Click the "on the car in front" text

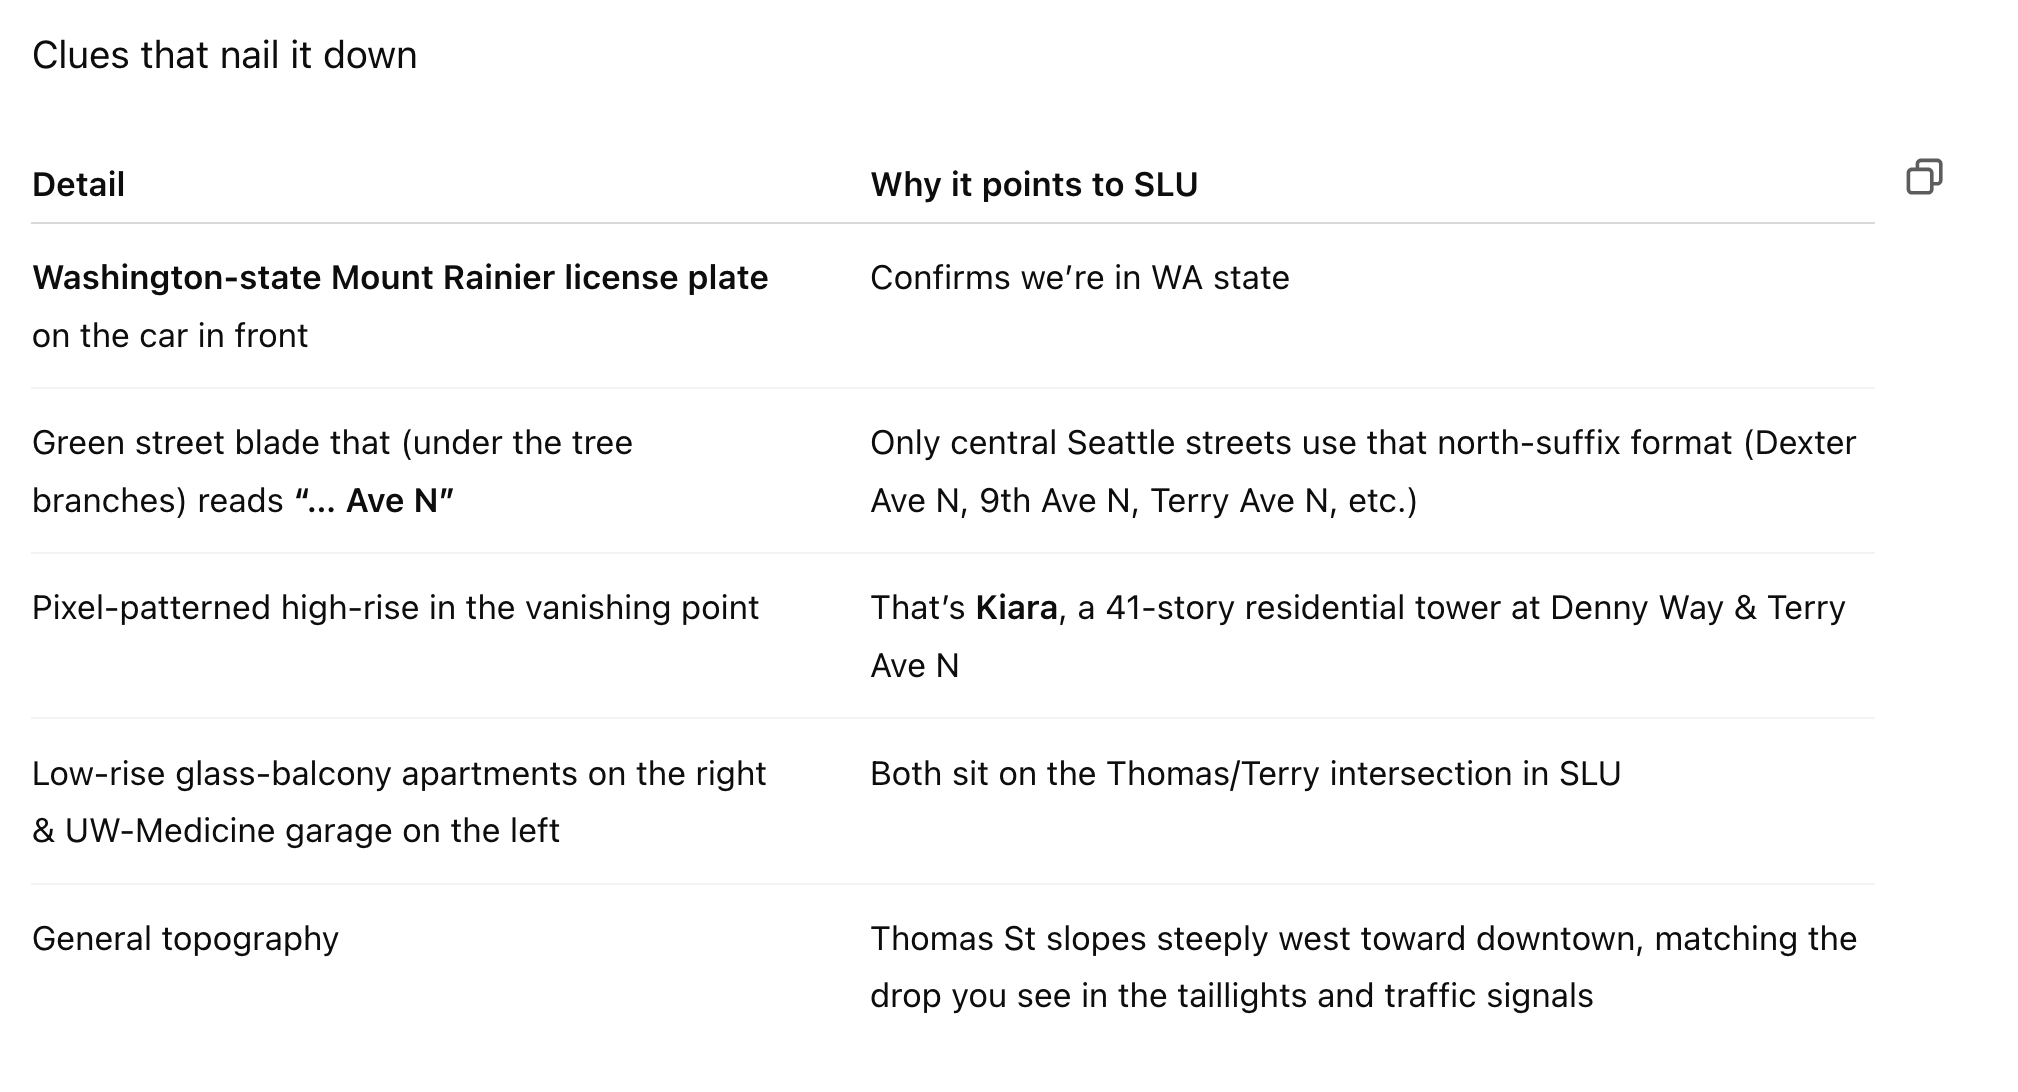coord(170,336)
